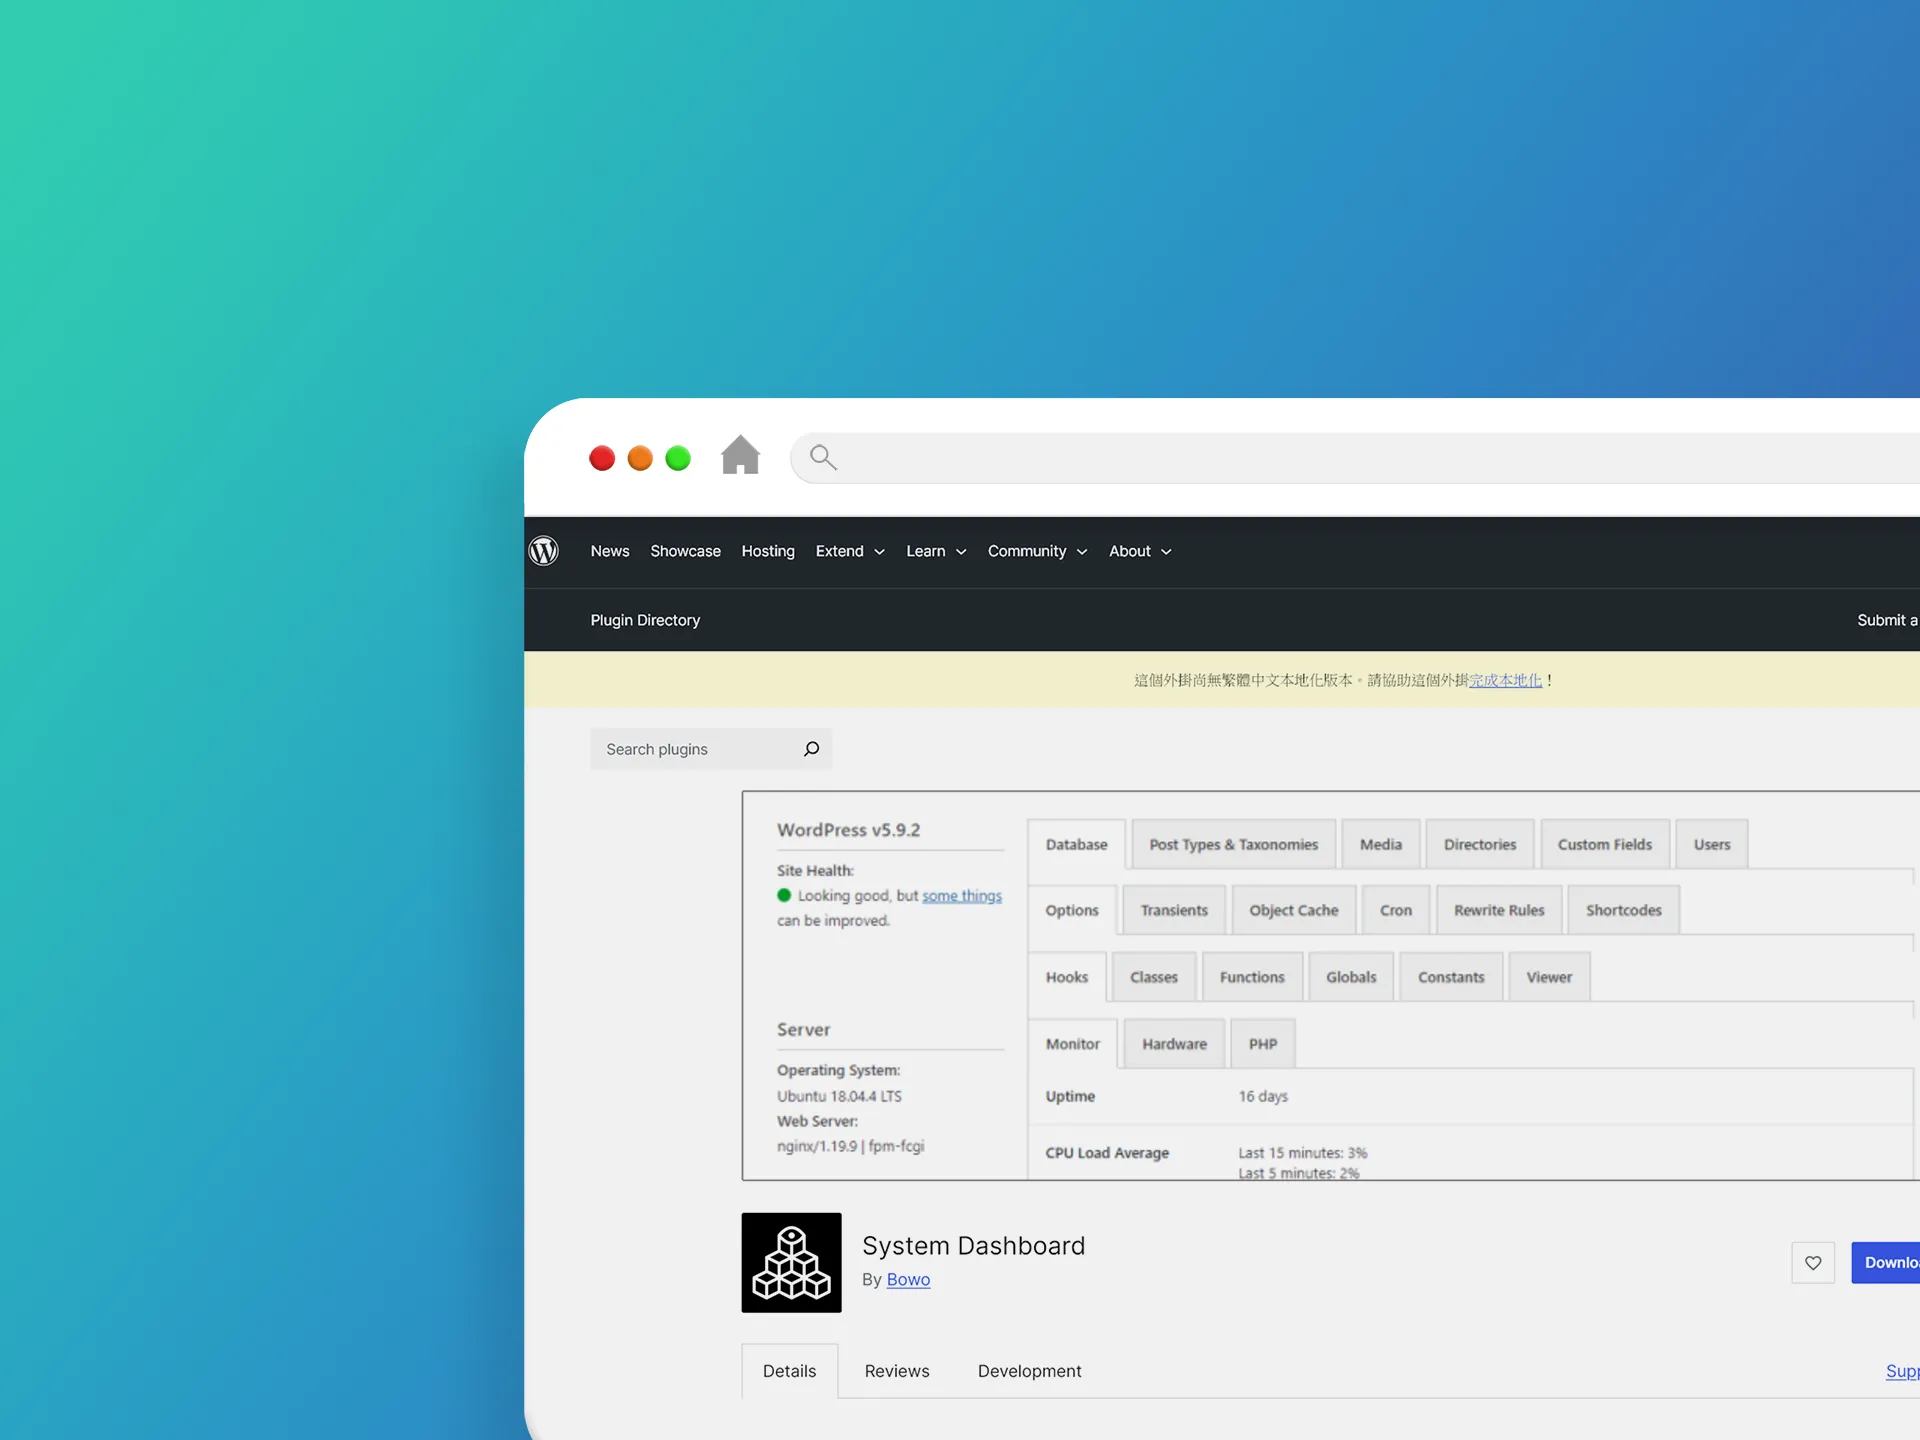Click Post Types & Taxonomies tab
Screen dimensions: 1920x1440
pyautogui.click(x=1233, y=845)
